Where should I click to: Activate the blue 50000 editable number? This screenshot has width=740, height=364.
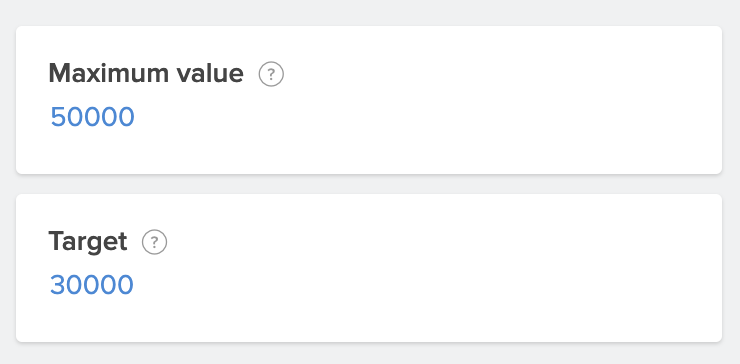(x=92, y=117)
